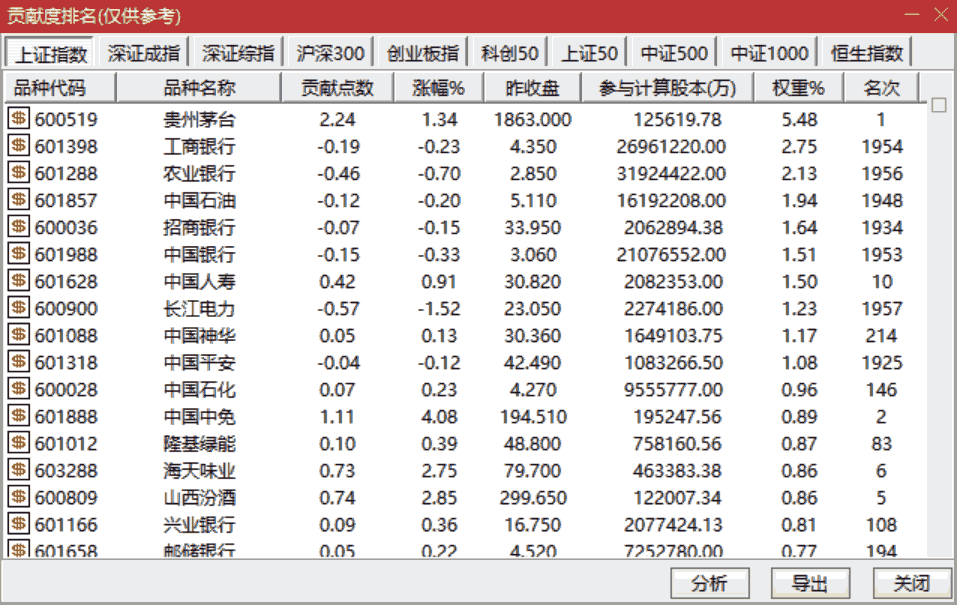Click the stock icon beside 601088
Image resolution: width=957 pixels, height=605 pixels.
18,335
